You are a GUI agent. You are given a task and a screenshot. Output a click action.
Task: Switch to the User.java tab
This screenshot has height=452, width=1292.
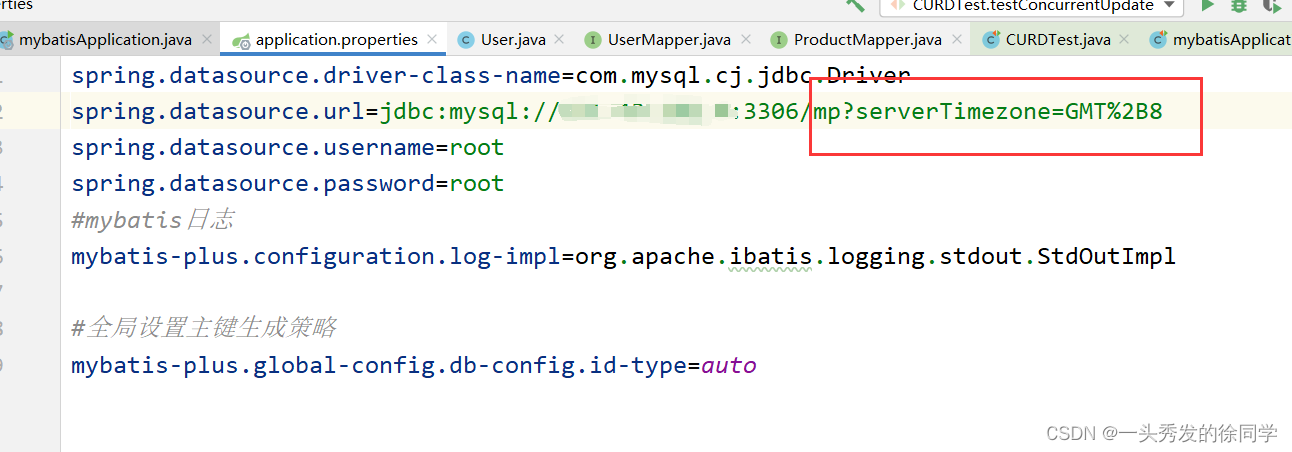[x=513, y=40]
